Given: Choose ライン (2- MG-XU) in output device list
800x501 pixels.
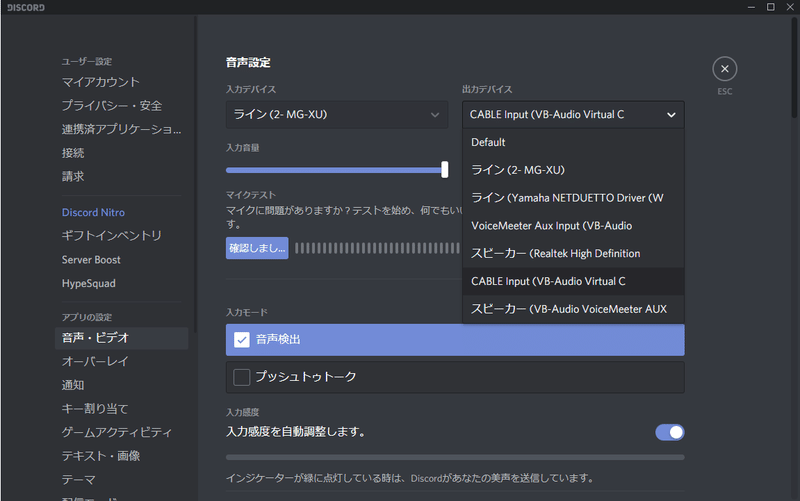Looking at the screenshot, I should pos(573,170).
